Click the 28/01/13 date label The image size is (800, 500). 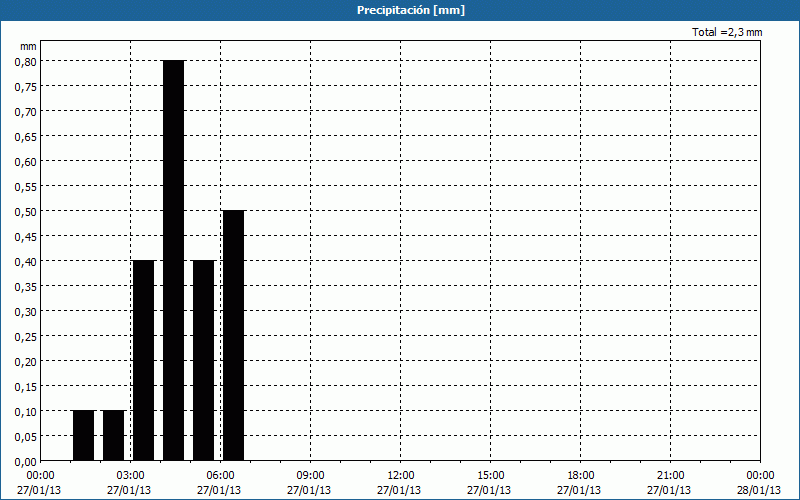759,490
